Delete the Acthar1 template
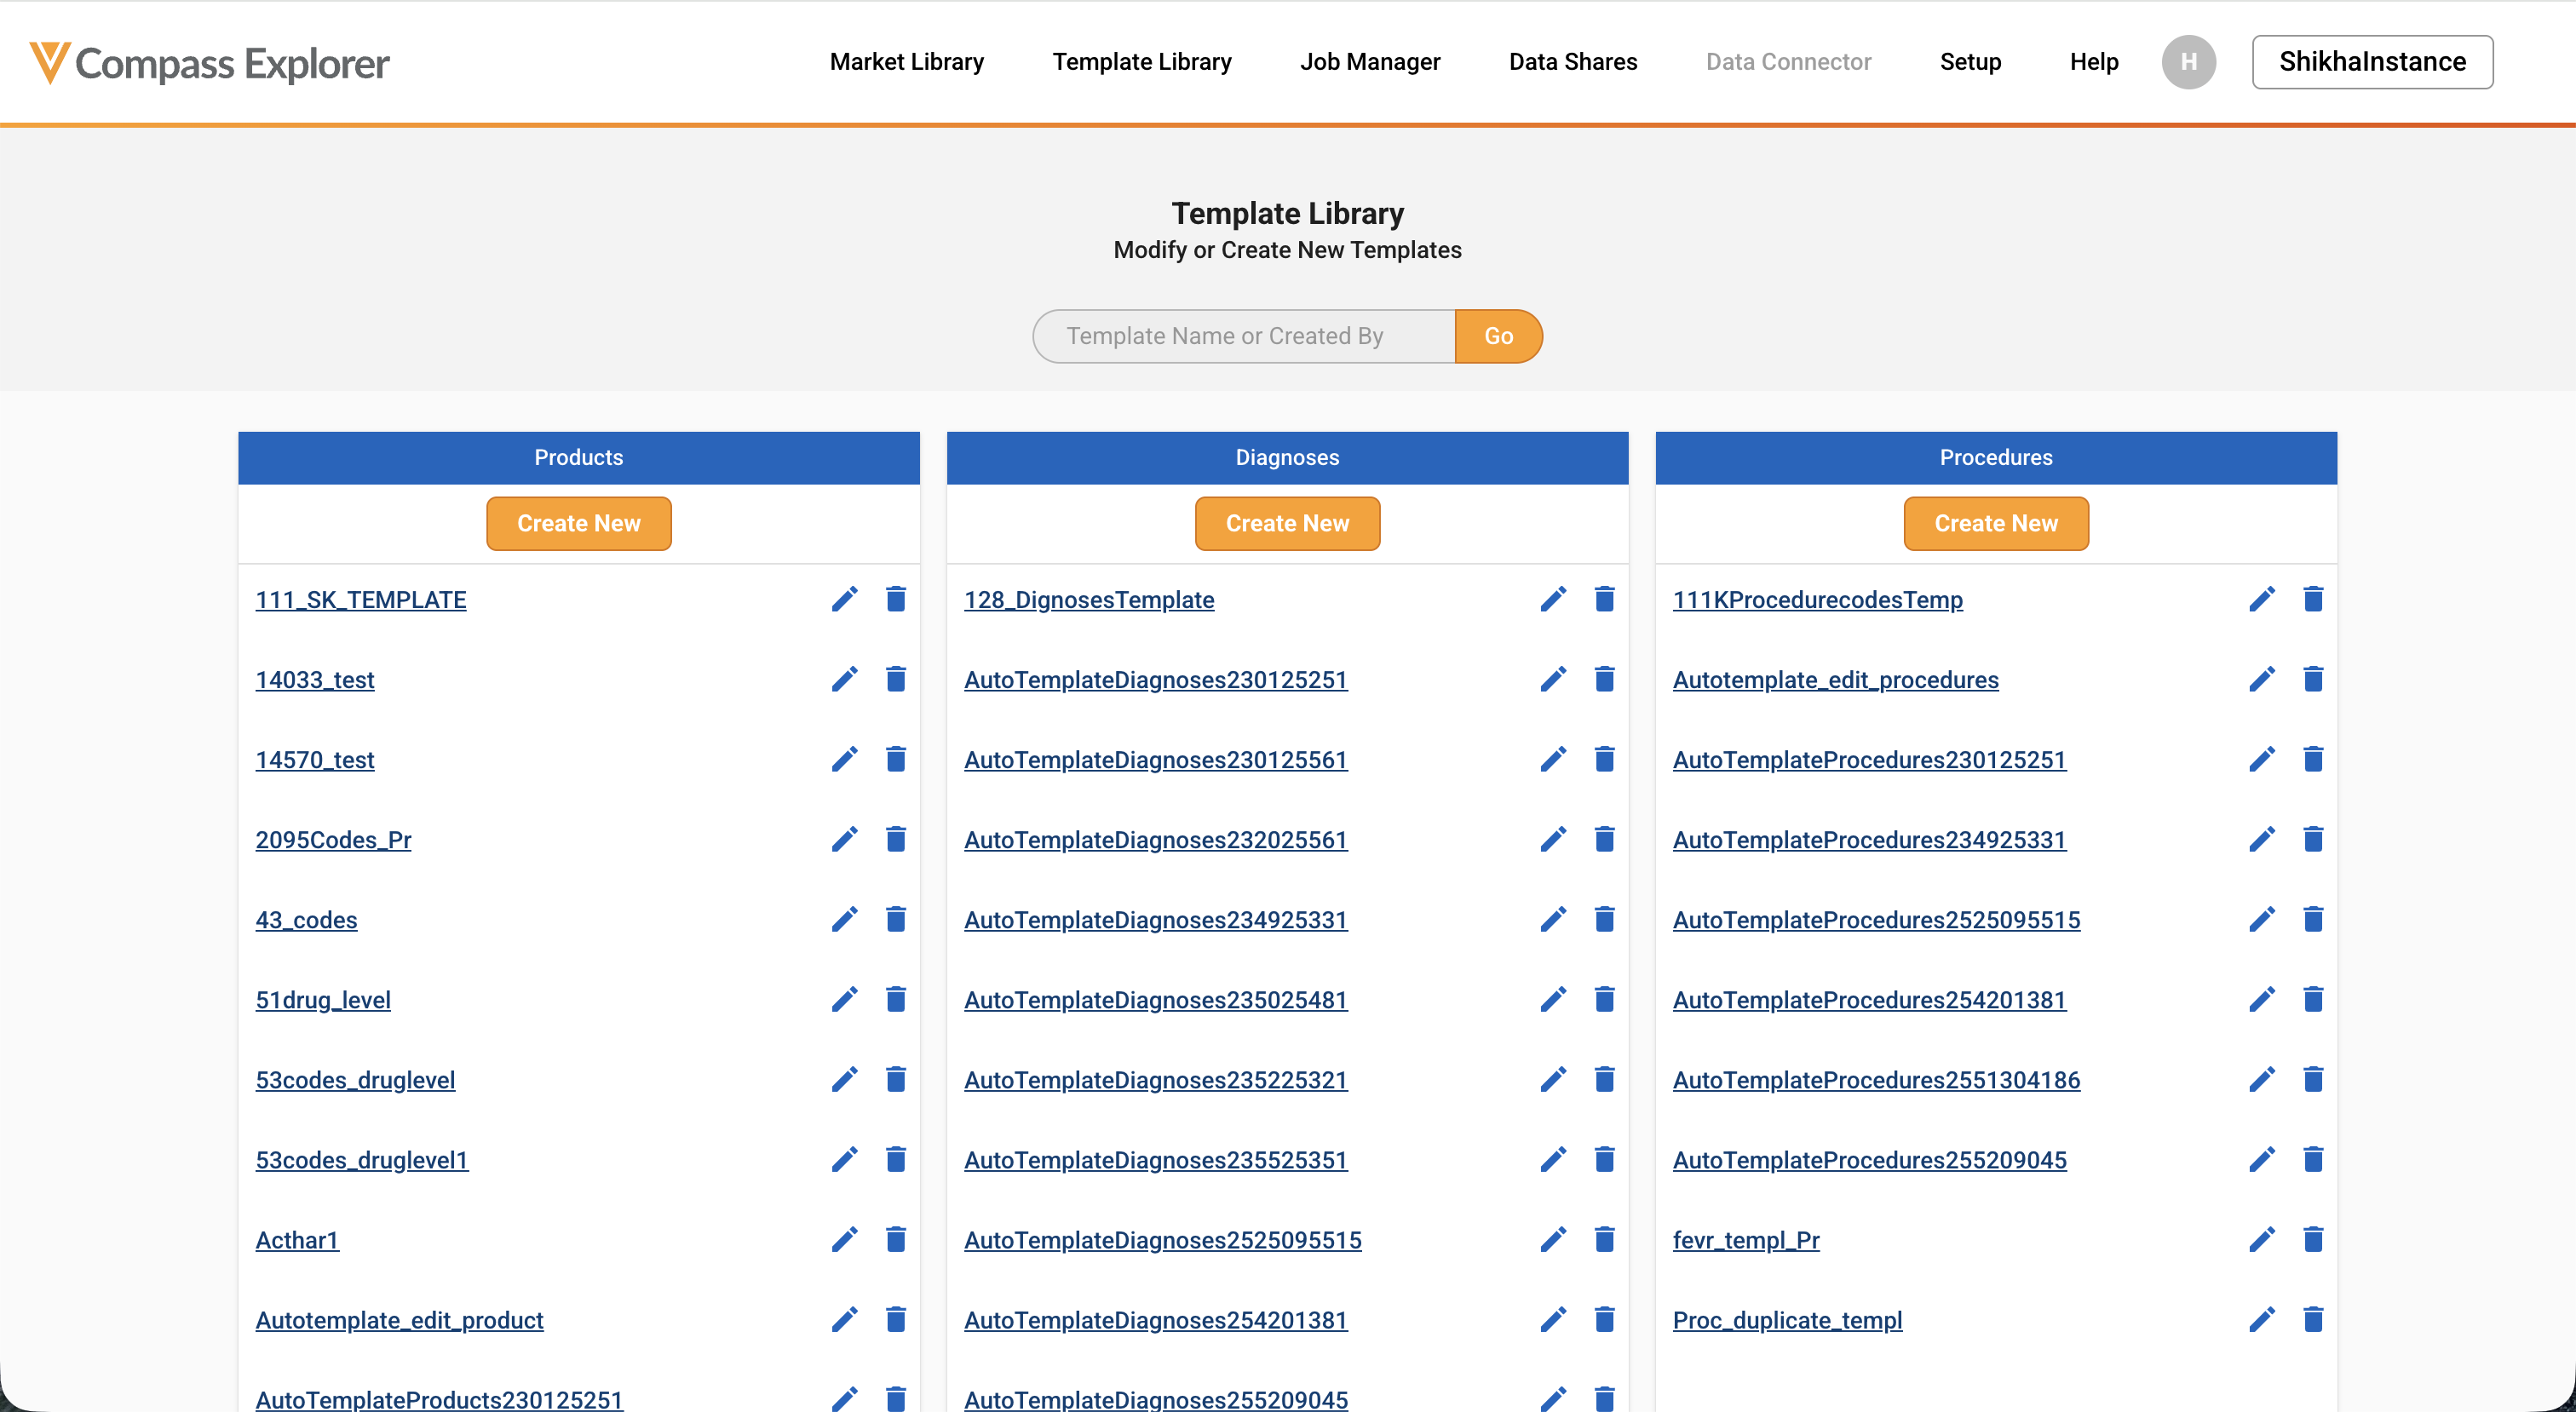The width and height of the screenshot is (2576, 1412). tap(896, 1239)
